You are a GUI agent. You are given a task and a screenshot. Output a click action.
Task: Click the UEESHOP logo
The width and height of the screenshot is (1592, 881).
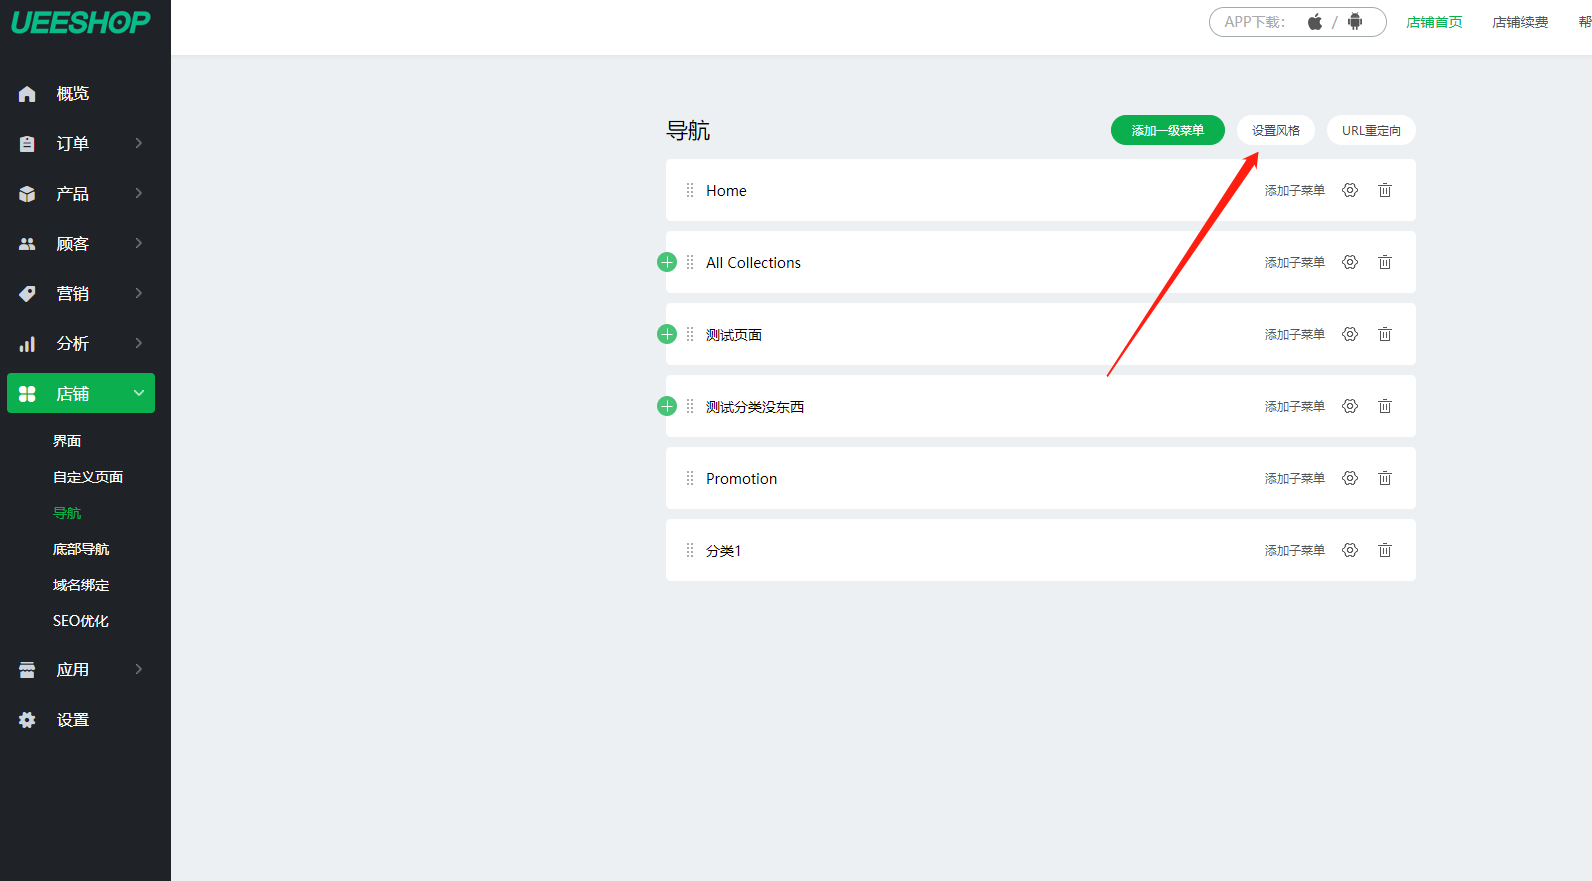point(81,22)
